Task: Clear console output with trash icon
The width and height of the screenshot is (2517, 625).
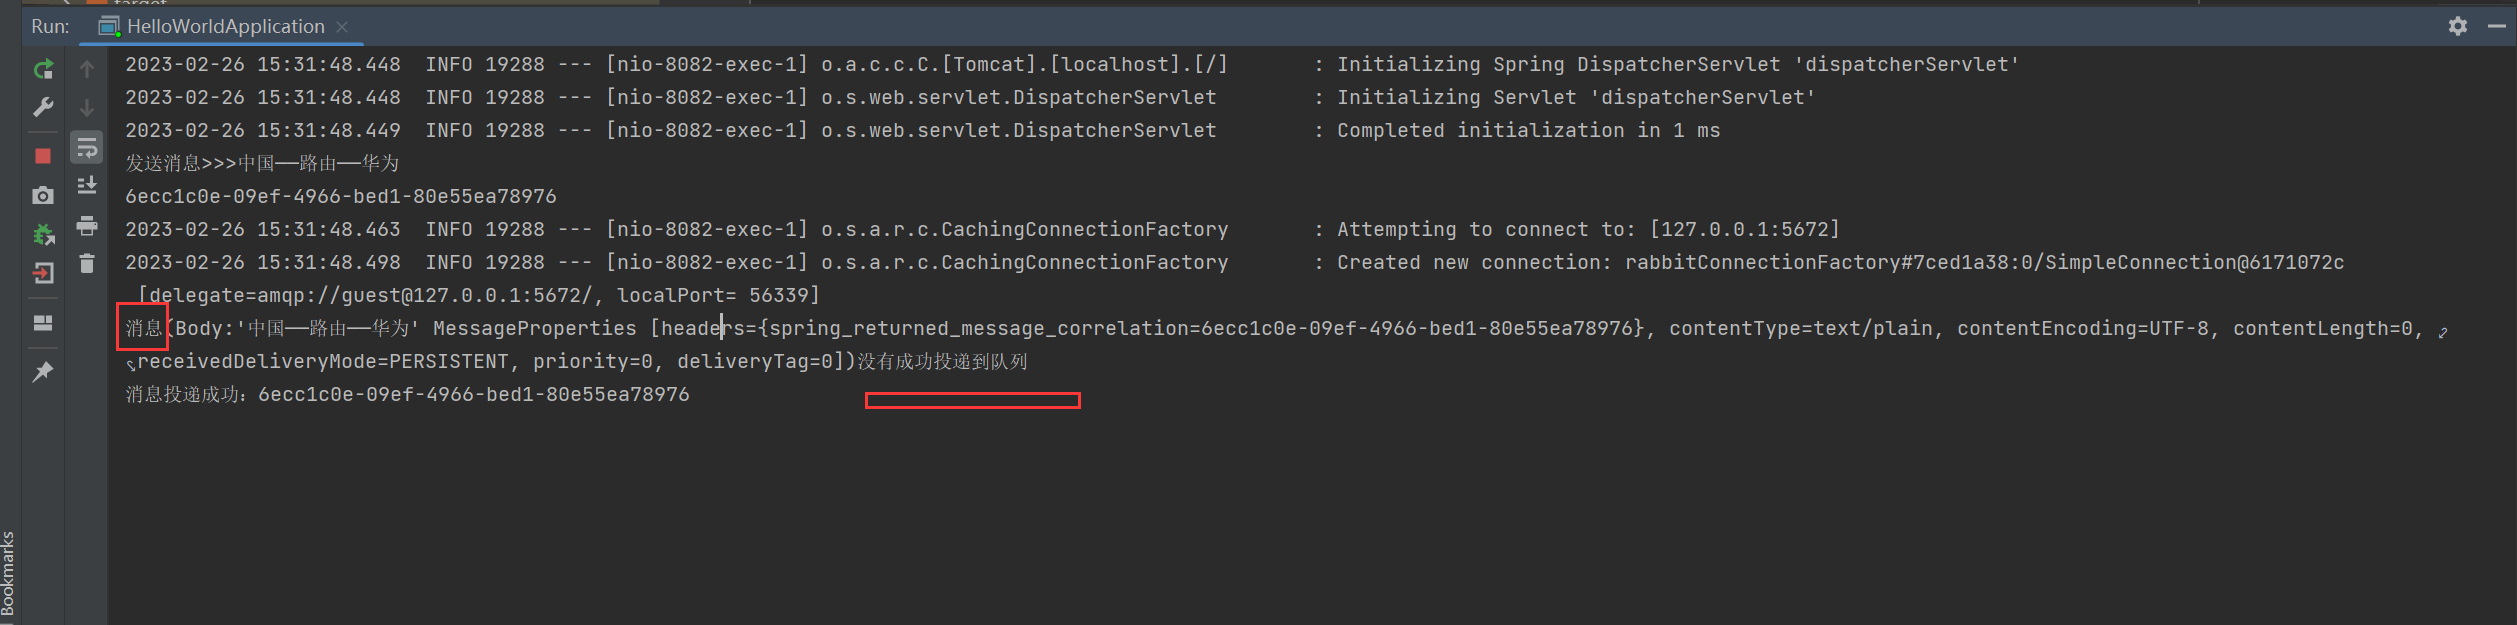Action: (x=87, y=263)
